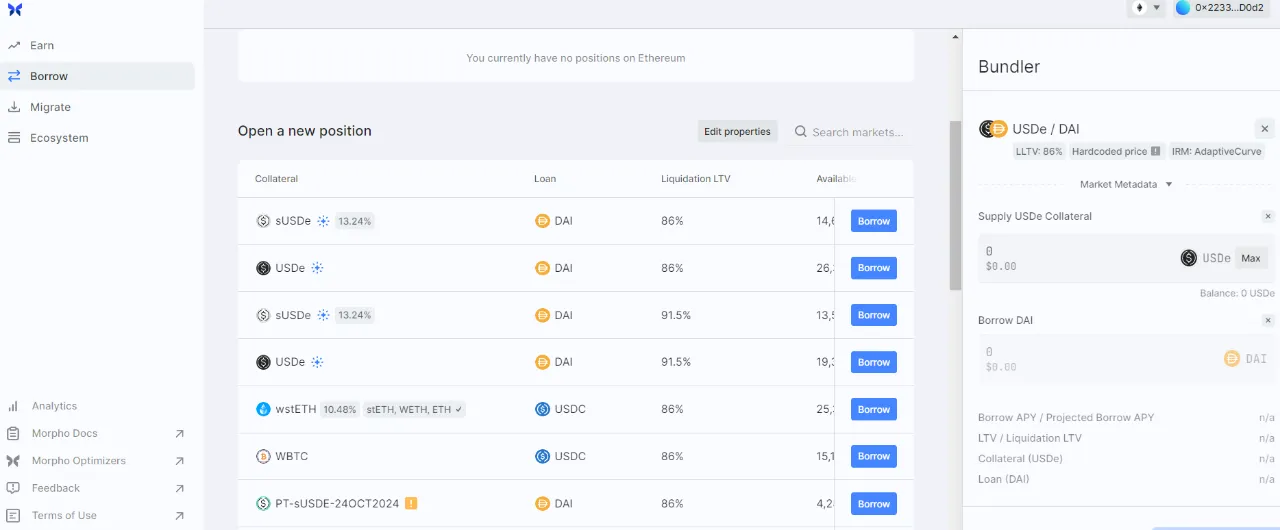Open Morpho Docs via external arrow icon
Viewport: 1280px width, 530px height.
(179, 434)
